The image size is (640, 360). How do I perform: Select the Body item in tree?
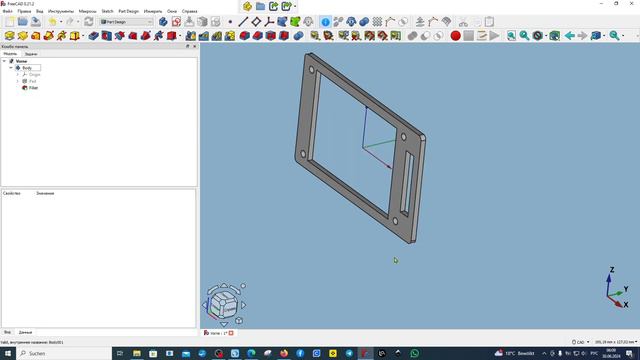coord(27,68)
